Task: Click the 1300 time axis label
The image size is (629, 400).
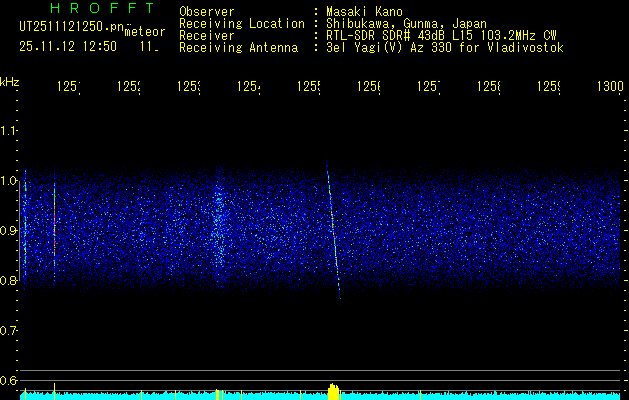Action: click(609, 87)
